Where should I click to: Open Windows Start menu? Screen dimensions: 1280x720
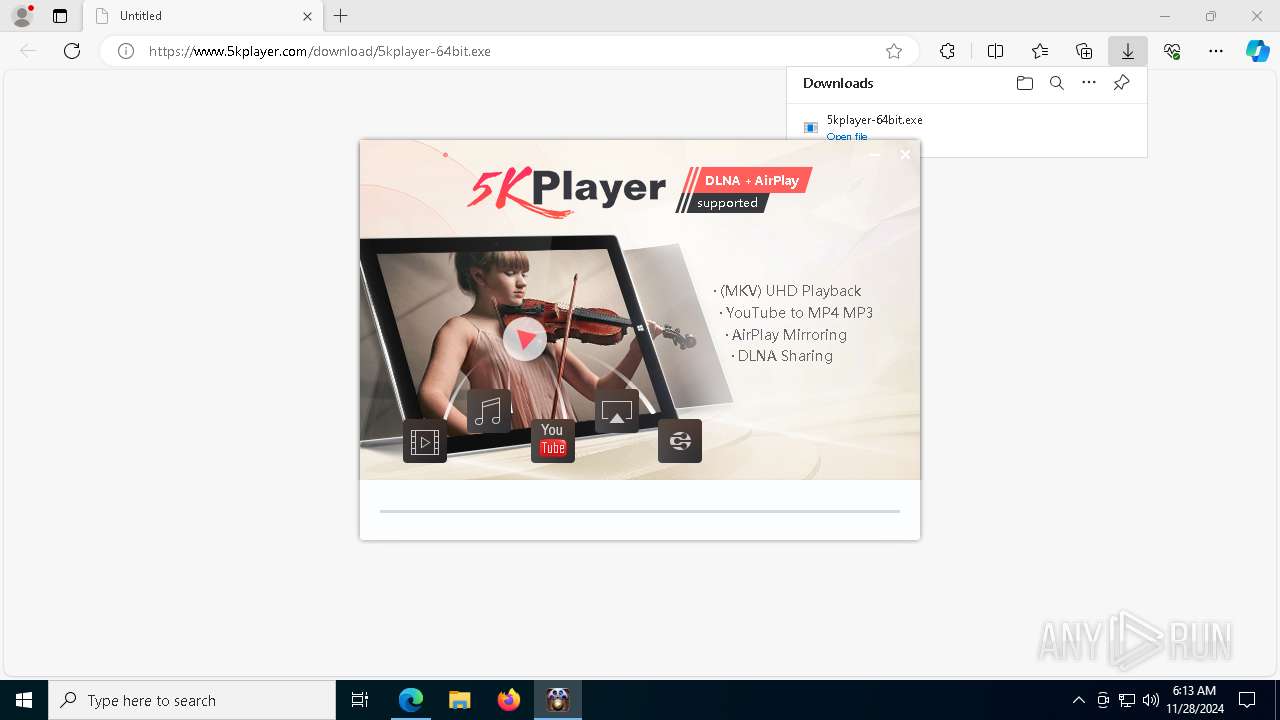pyautogui.click(x=24, y=700)
